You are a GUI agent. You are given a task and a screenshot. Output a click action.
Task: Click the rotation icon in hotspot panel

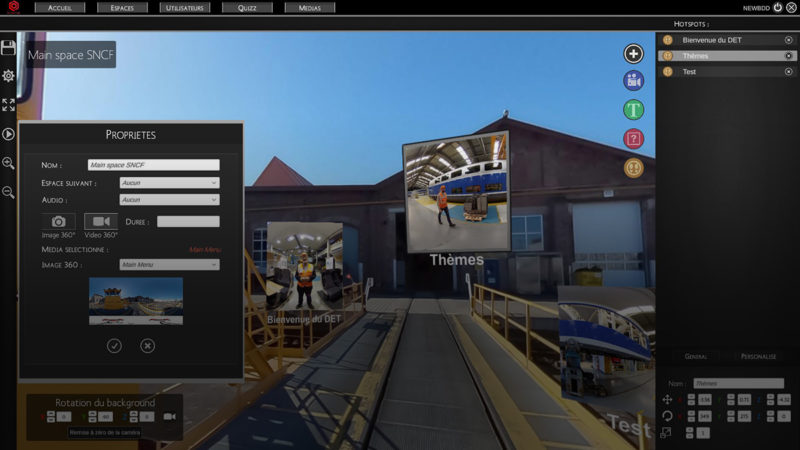pyautogui.click(x=667, y=416)
